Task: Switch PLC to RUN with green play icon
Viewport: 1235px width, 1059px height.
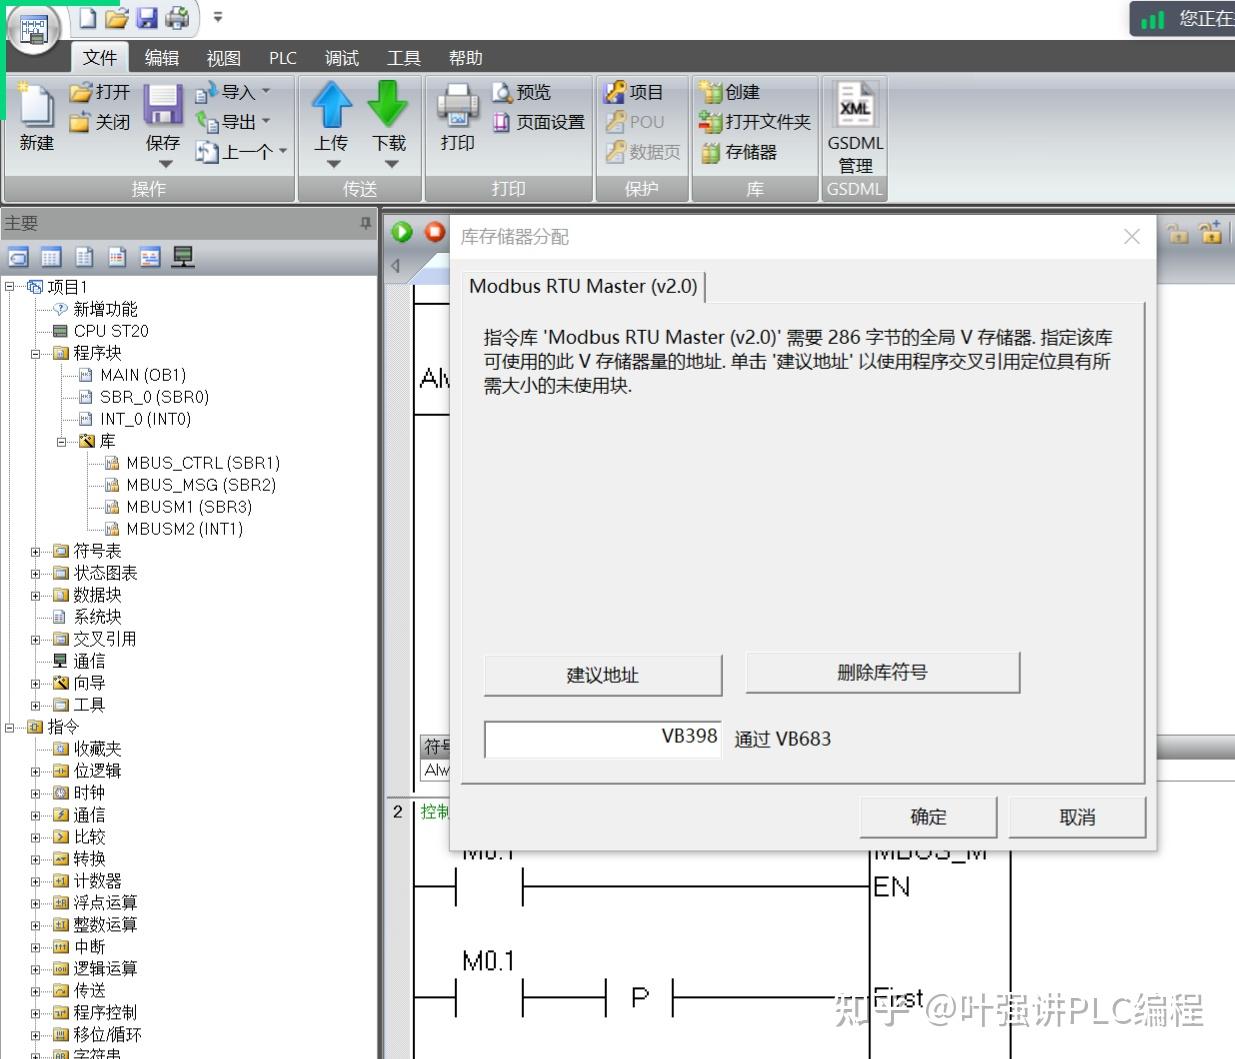Action: point(401,231)
